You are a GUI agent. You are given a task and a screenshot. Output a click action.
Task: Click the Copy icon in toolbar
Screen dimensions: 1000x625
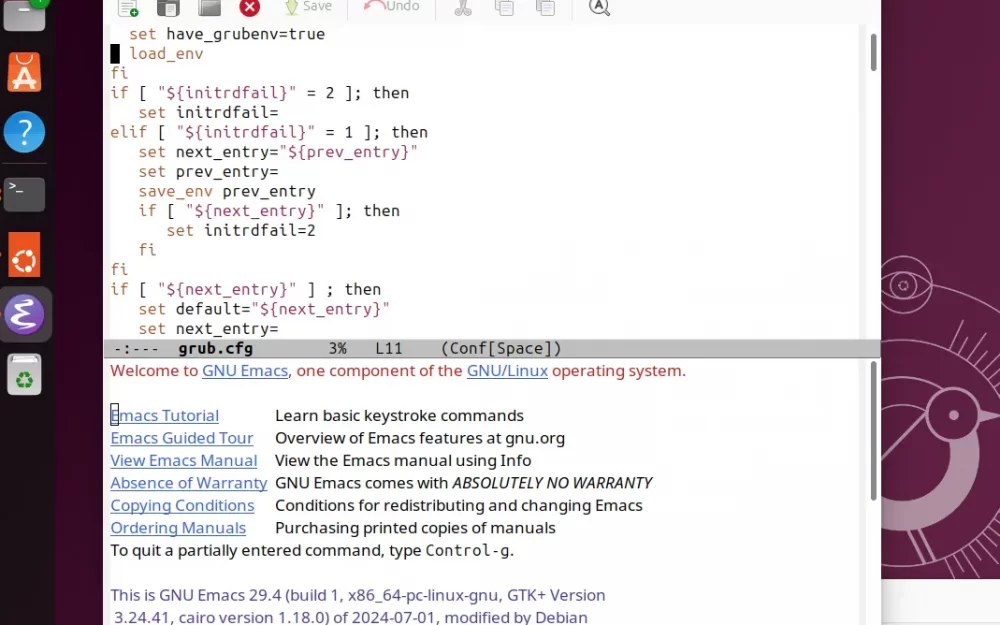pos(504,8)
